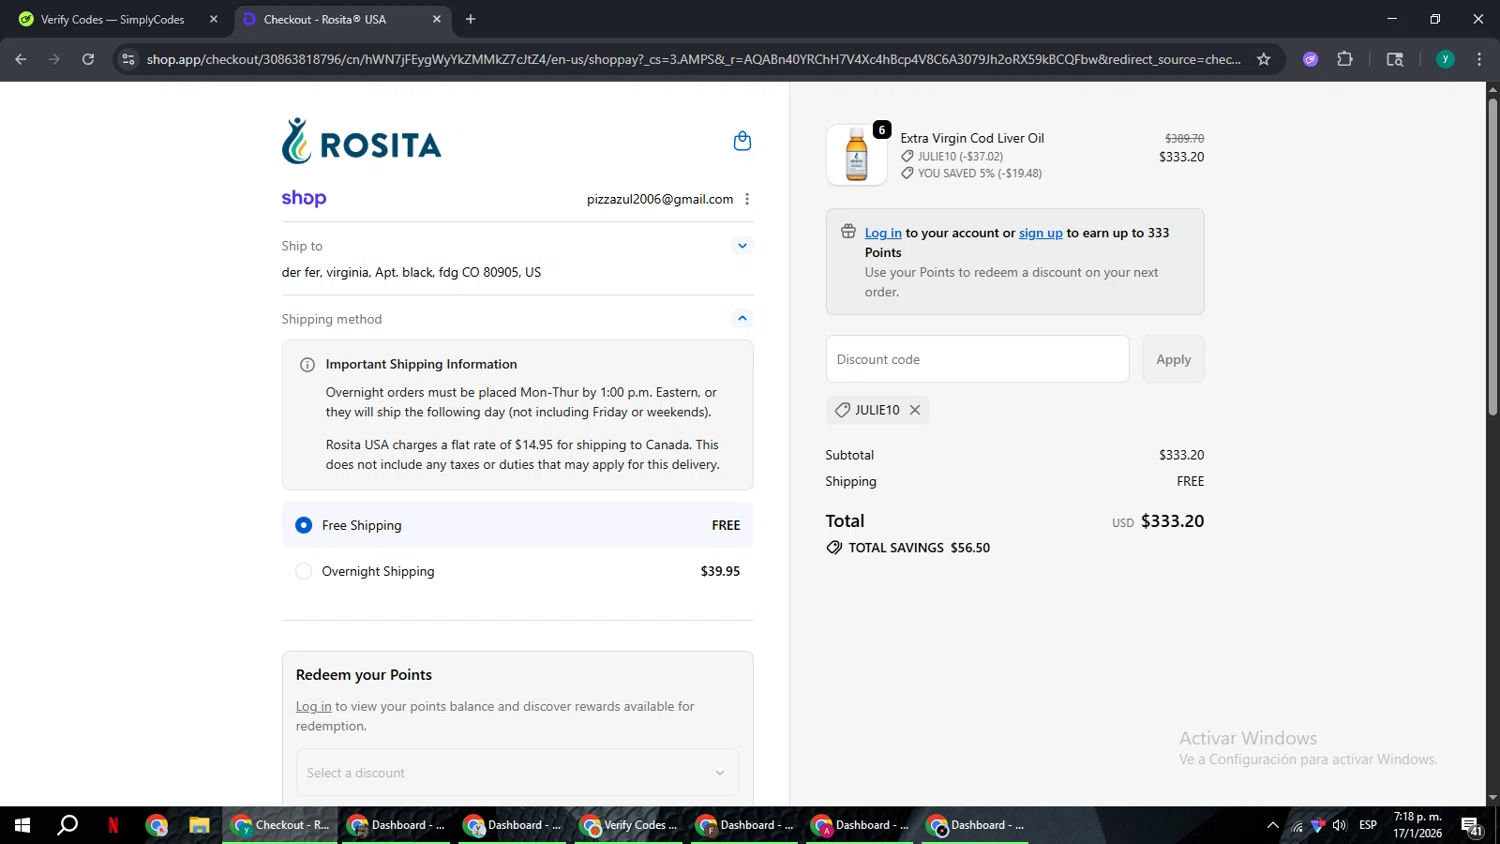Screen dimensions: 1500x844
Task: Open the Windows Start menu
Action: click(22, 825)
